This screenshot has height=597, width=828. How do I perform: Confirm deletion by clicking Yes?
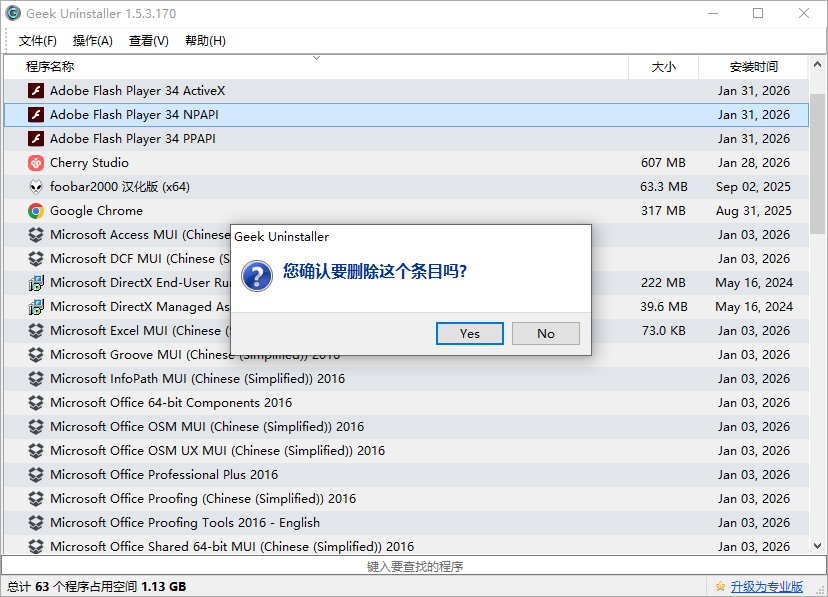pyautogui.click(x=469, y=333)
